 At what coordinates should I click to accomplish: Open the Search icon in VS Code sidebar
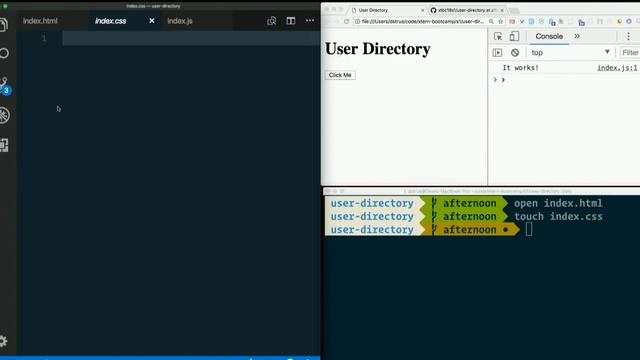pyautogui.click(x=4, y=53)
